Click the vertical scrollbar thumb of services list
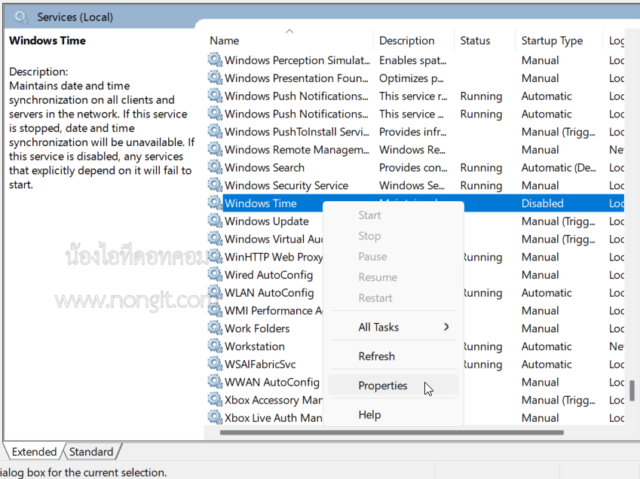This screenshot has height=479, width=640. click(x=632, y=390)
